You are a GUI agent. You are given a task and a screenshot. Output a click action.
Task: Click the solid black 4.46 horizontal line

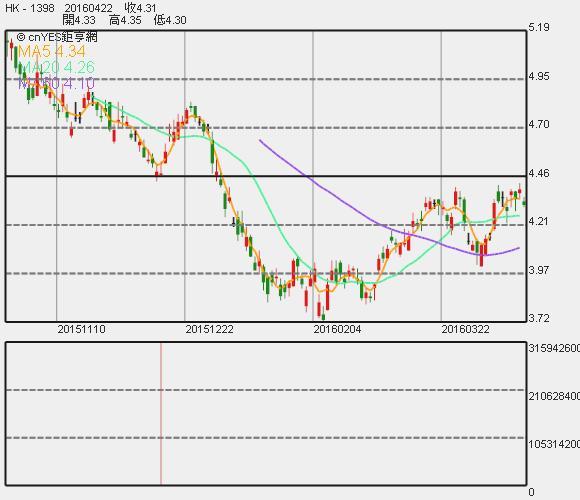[x=266, y=176]
